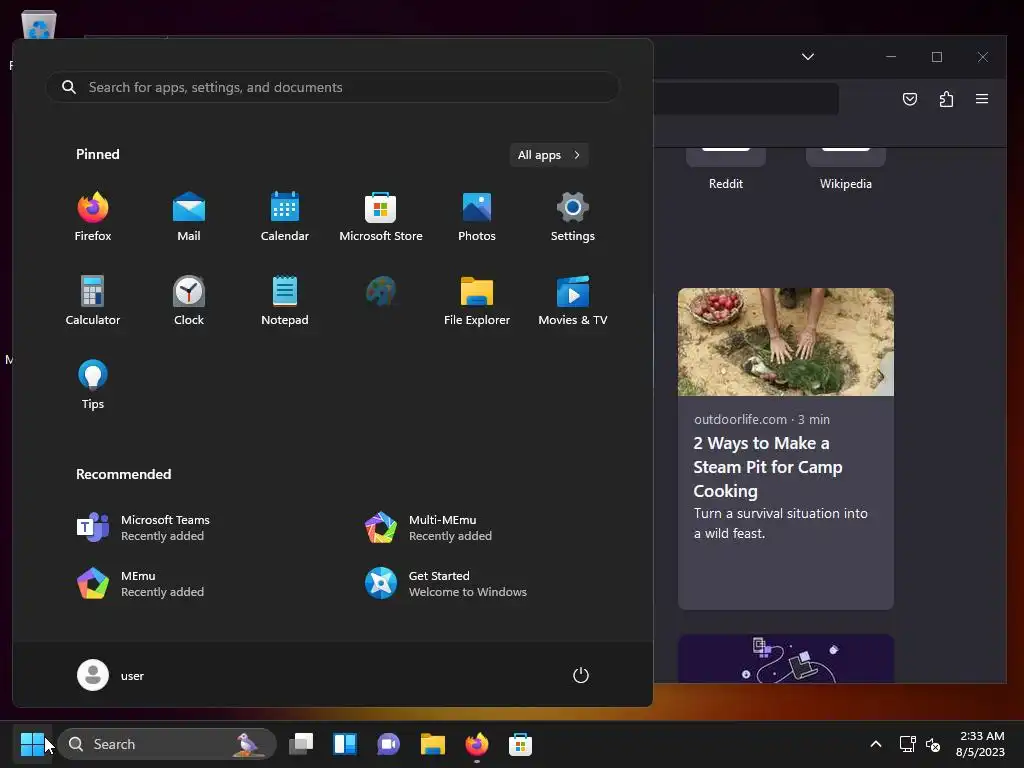The image size is (1024, 768).
Task: Open Microsoft Store from pinned apps
Action: (381, 217)
